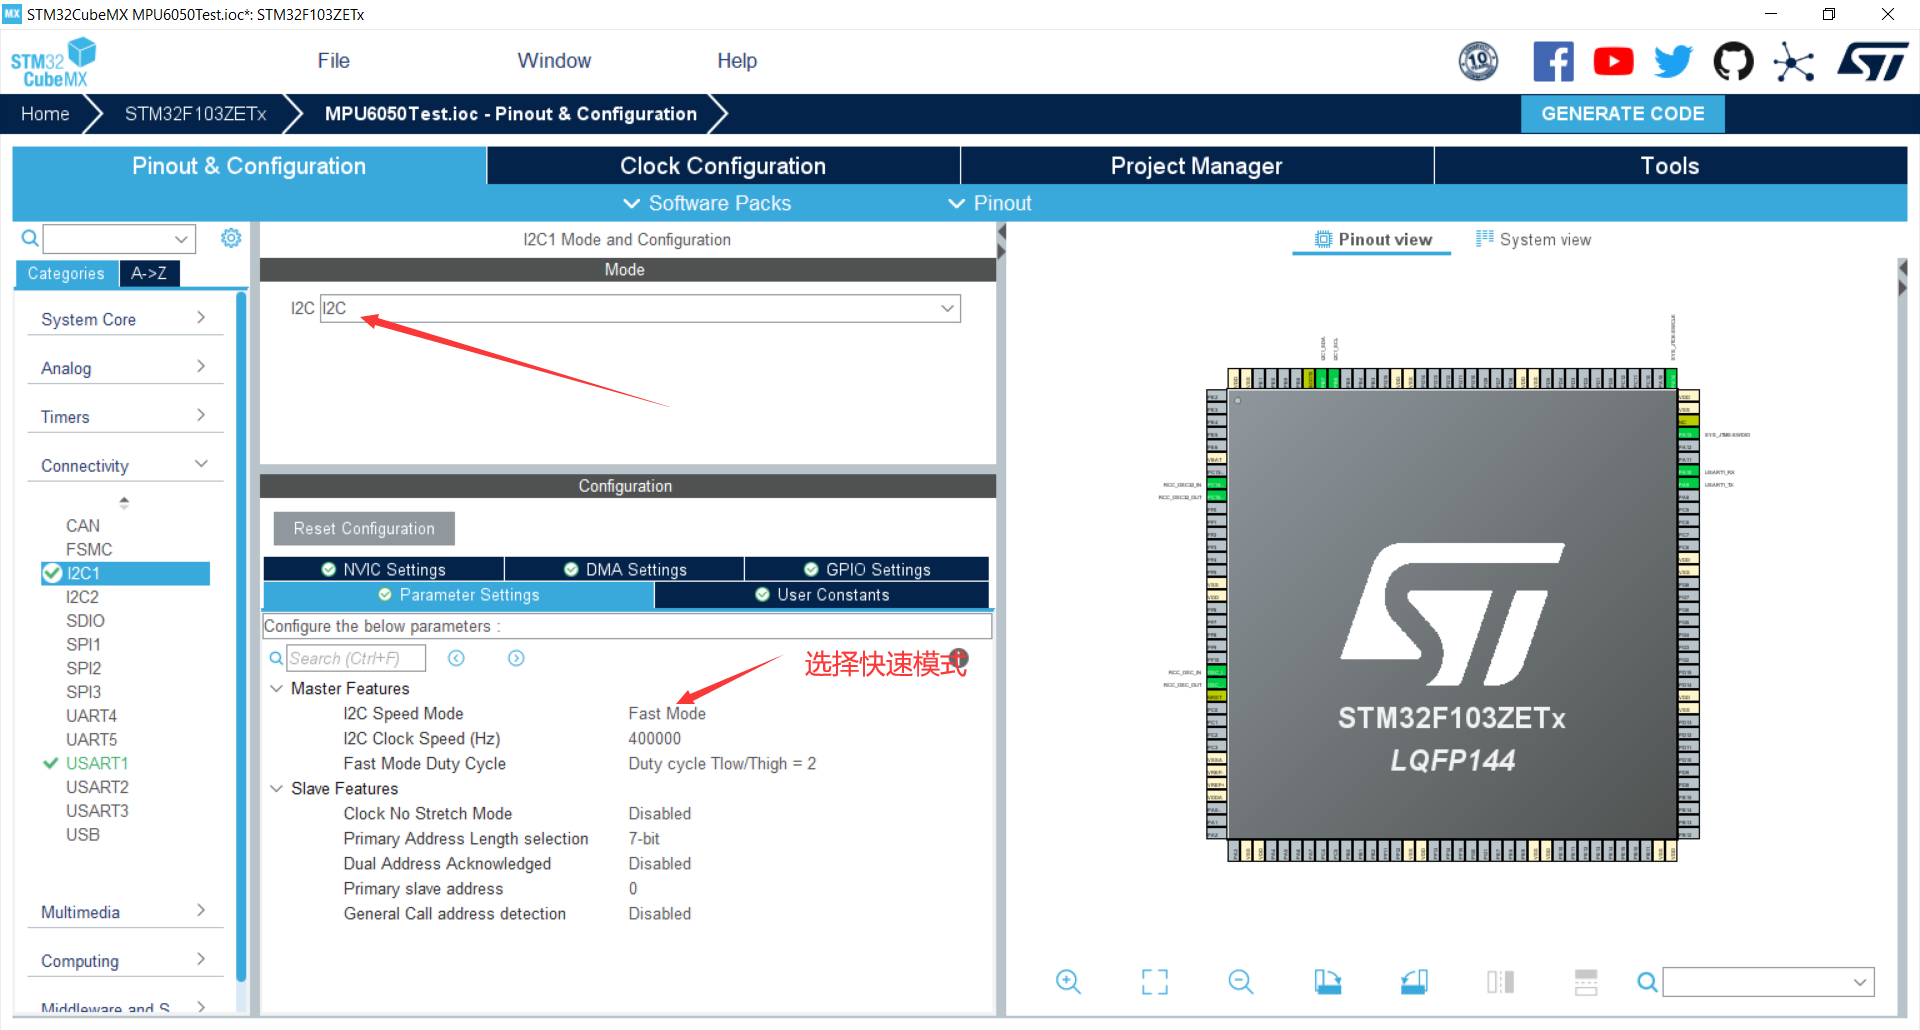Open the Project Manager tab
The height and width of the screenshot is (1030, 1920).
1196,165
